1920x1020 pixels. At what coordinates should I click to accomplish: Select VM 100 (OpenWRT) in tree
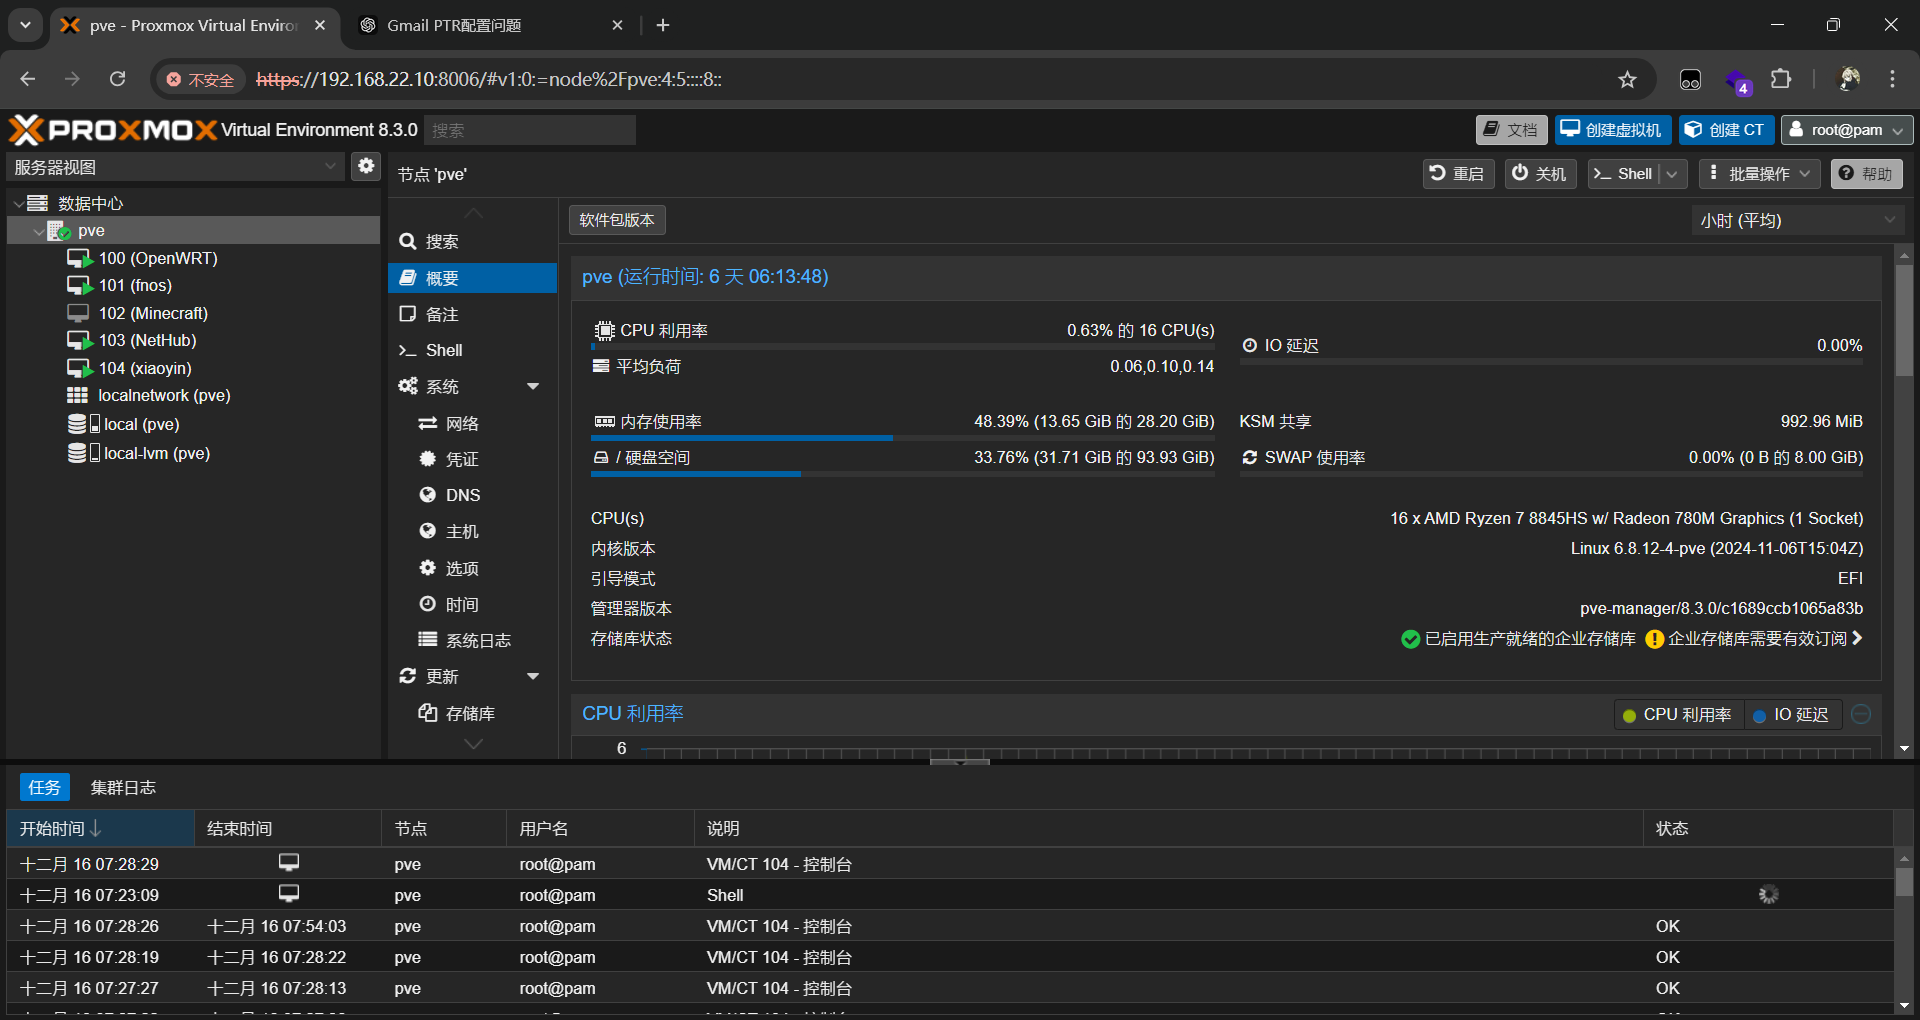pyautogui.click(x=157, y=258)
